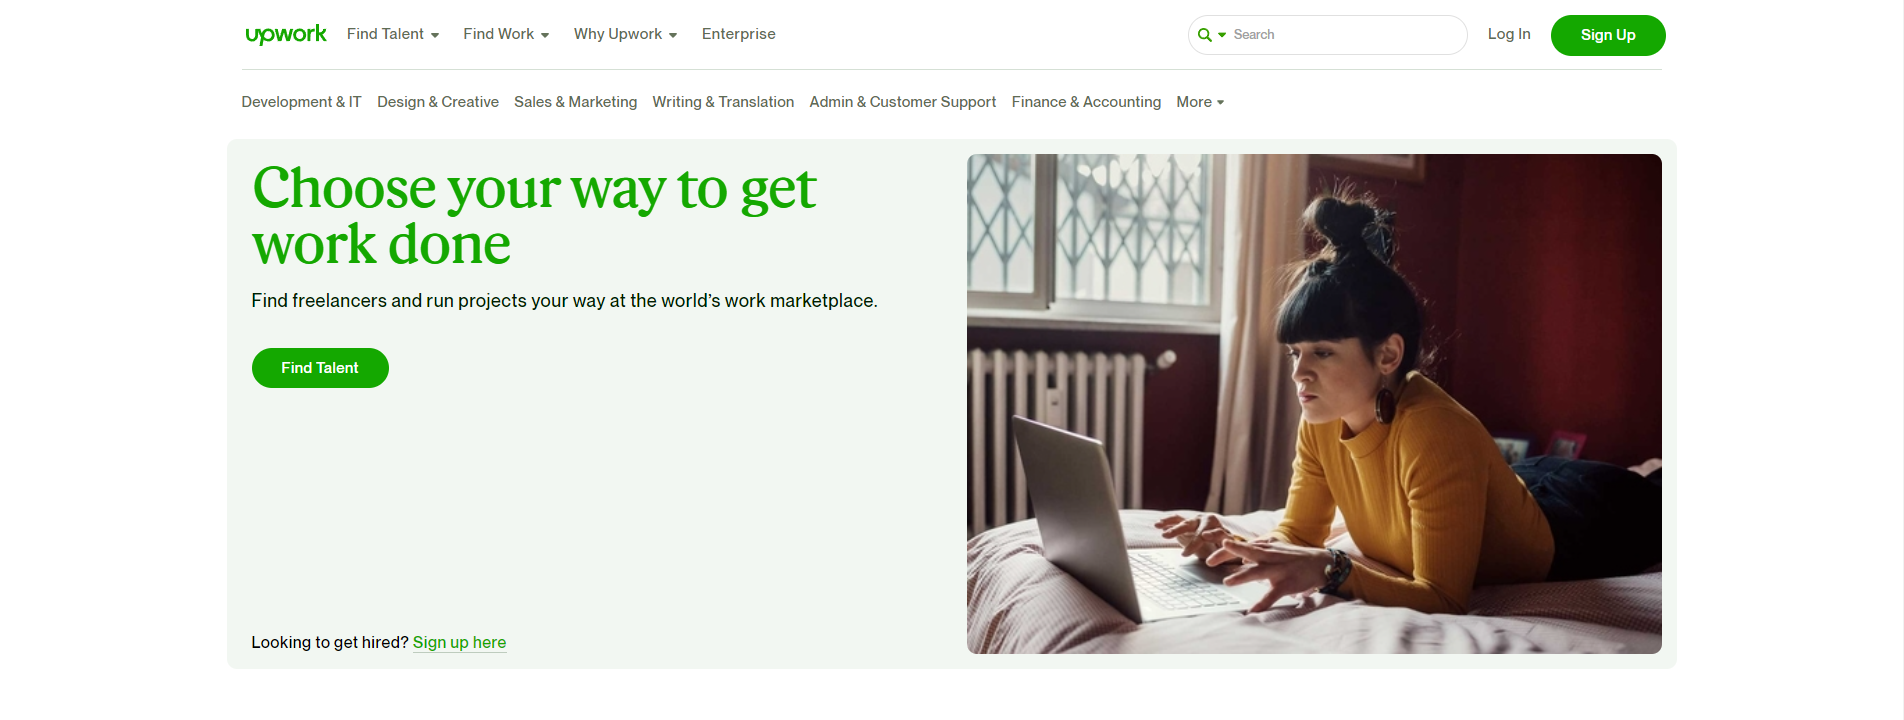Viewport: 1904px width, 720px height.
Task: Expand the Find Work menu
Action: coord(506,34)
